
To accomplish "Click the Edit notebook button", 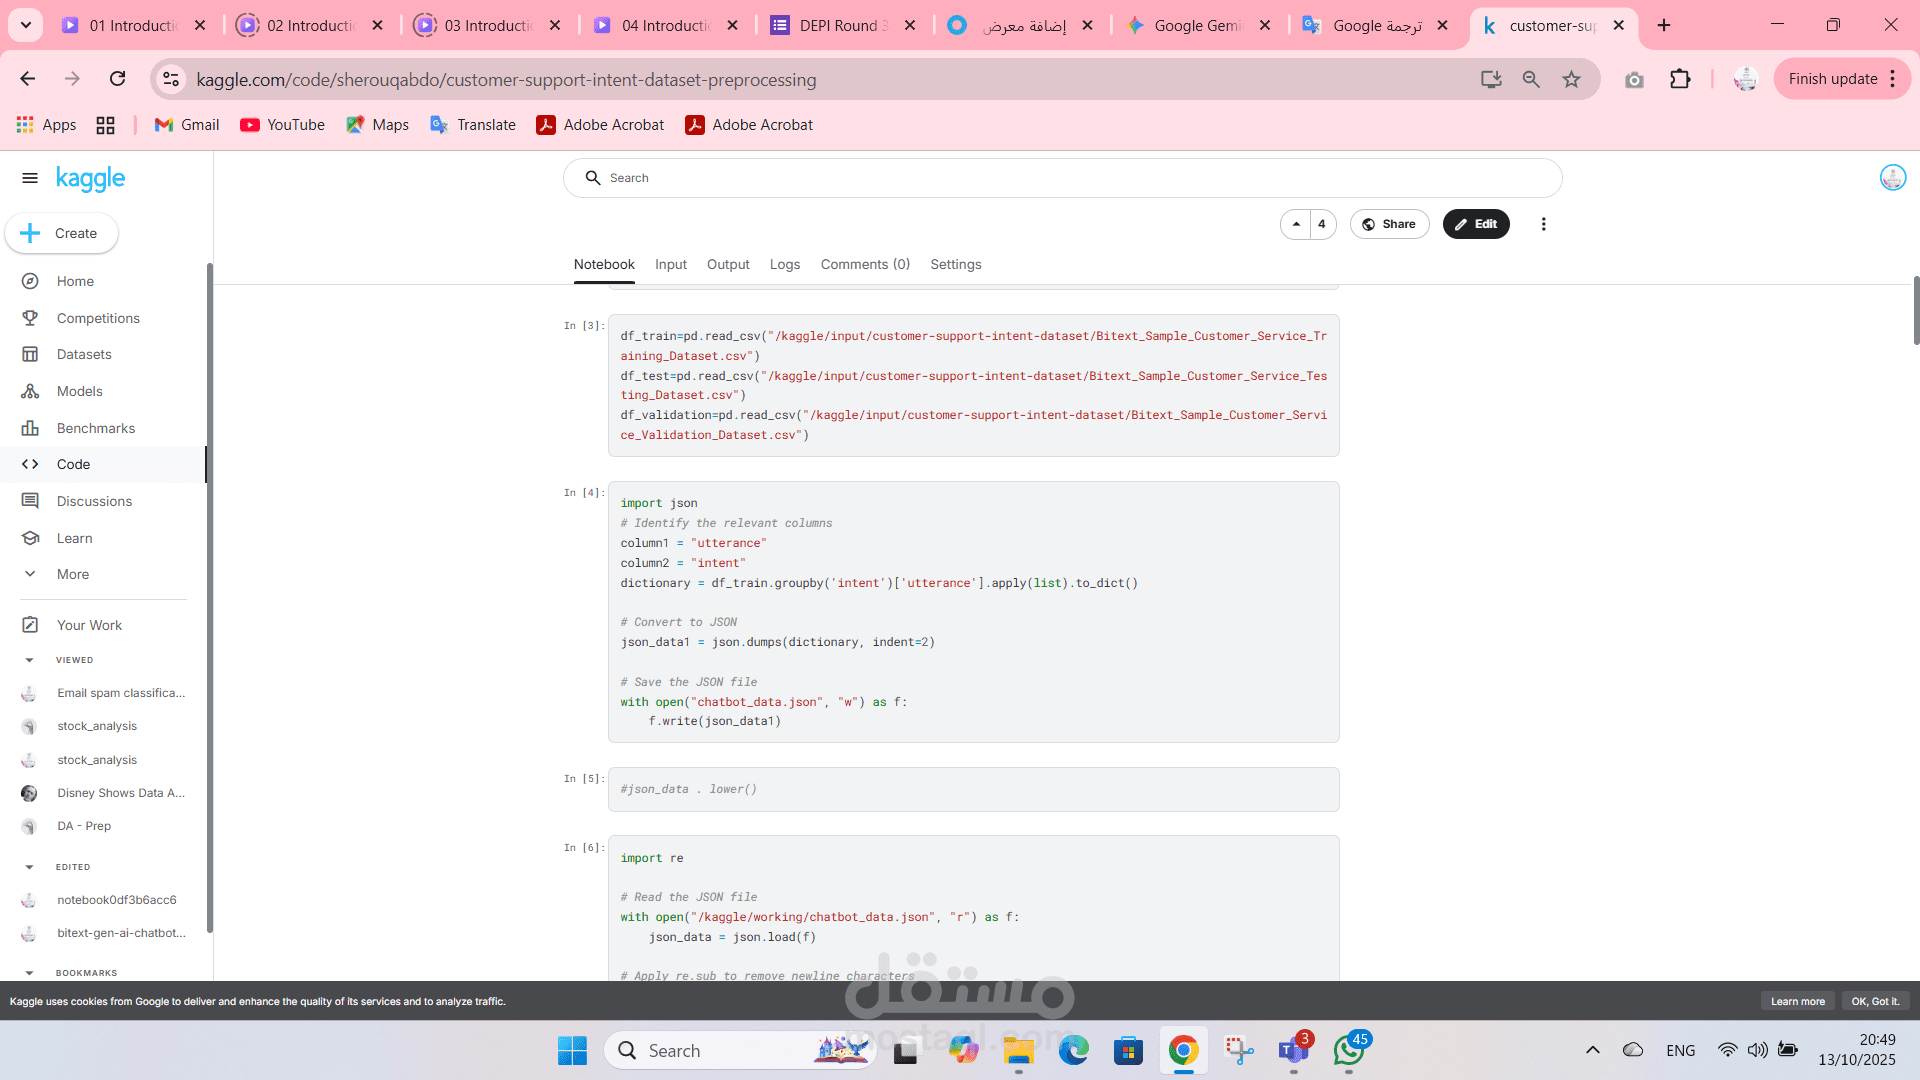I will coord(1475,224).
